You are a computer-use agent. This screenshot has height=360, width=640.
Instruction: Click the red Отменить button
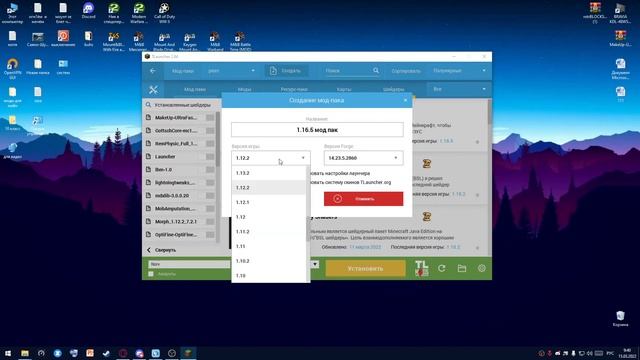pyautogui.click(x=363, y=199)
